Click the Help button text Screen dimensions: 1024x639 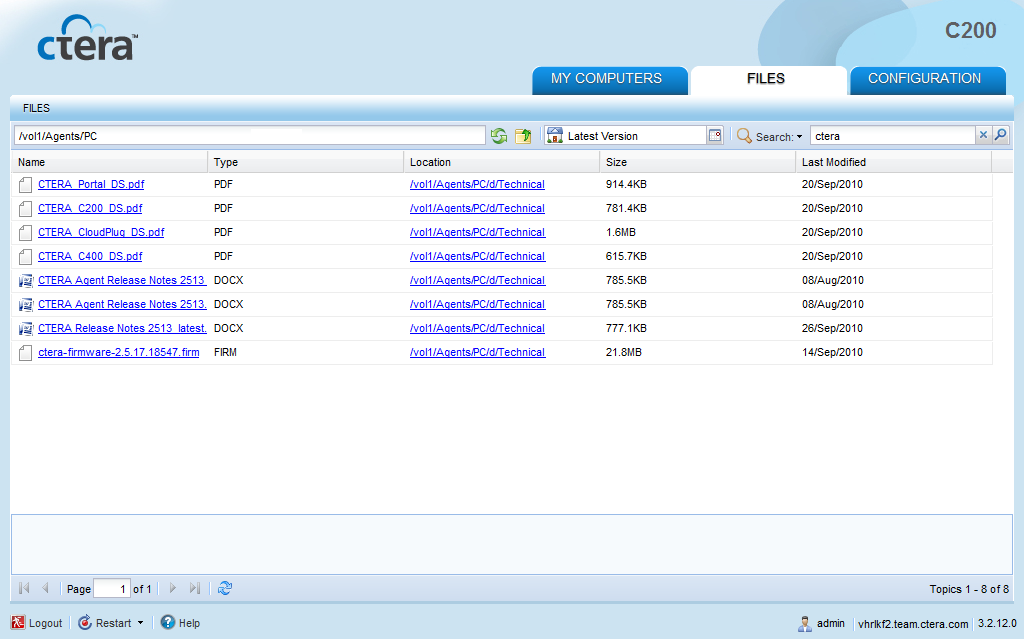click(189, 623)
